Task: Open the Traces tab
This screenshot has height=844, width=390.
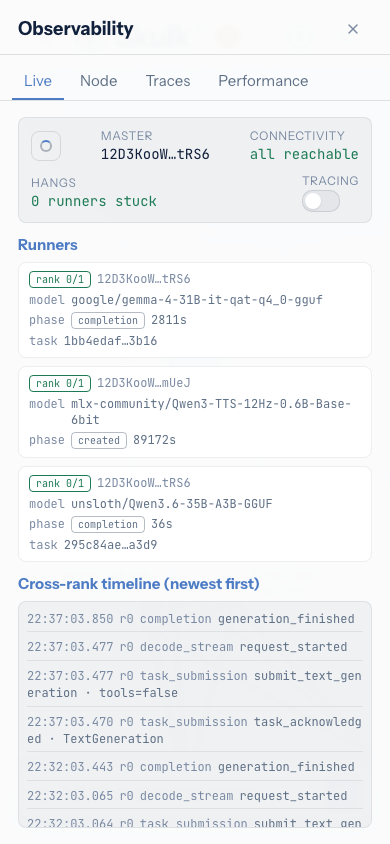Action: coord(168,81)
